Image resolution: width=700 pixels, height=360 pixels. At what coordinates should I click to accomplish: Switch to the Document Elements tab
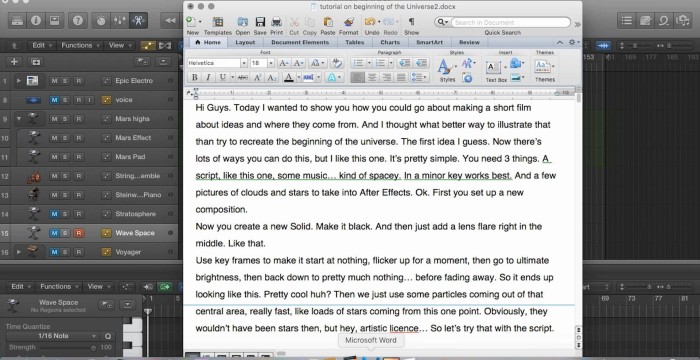coord(300,42)
